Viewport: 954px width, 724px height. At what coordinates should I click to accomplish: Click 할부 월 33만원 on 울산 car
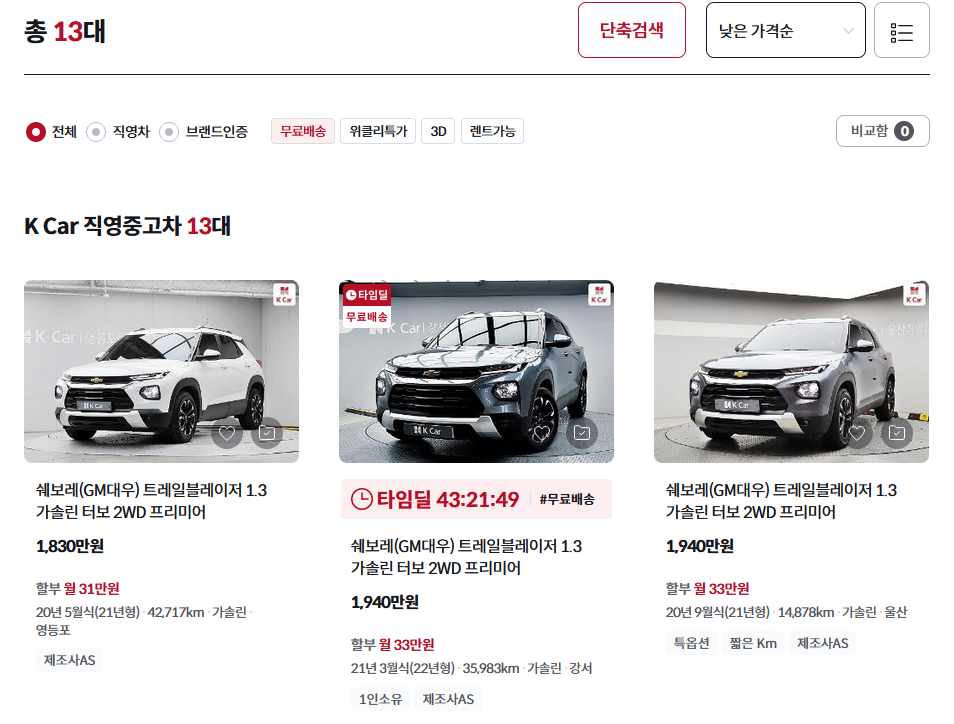pyautogui.click(x=707, y=588)
